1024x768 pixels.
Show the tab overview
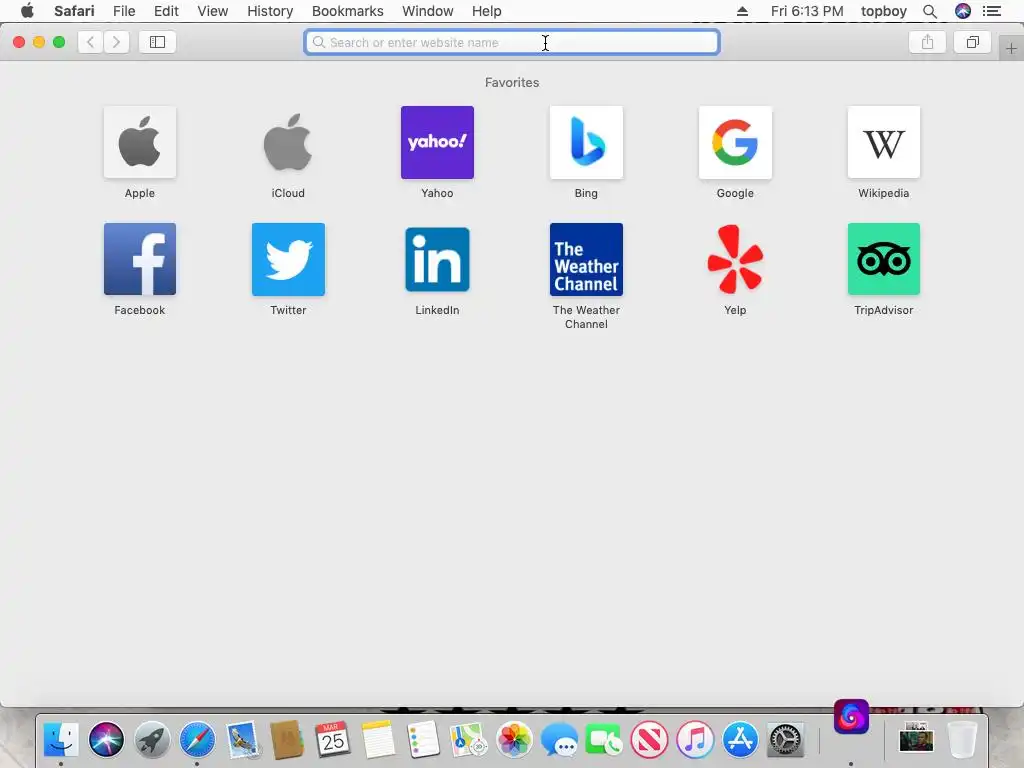click(x=972, y=42)
